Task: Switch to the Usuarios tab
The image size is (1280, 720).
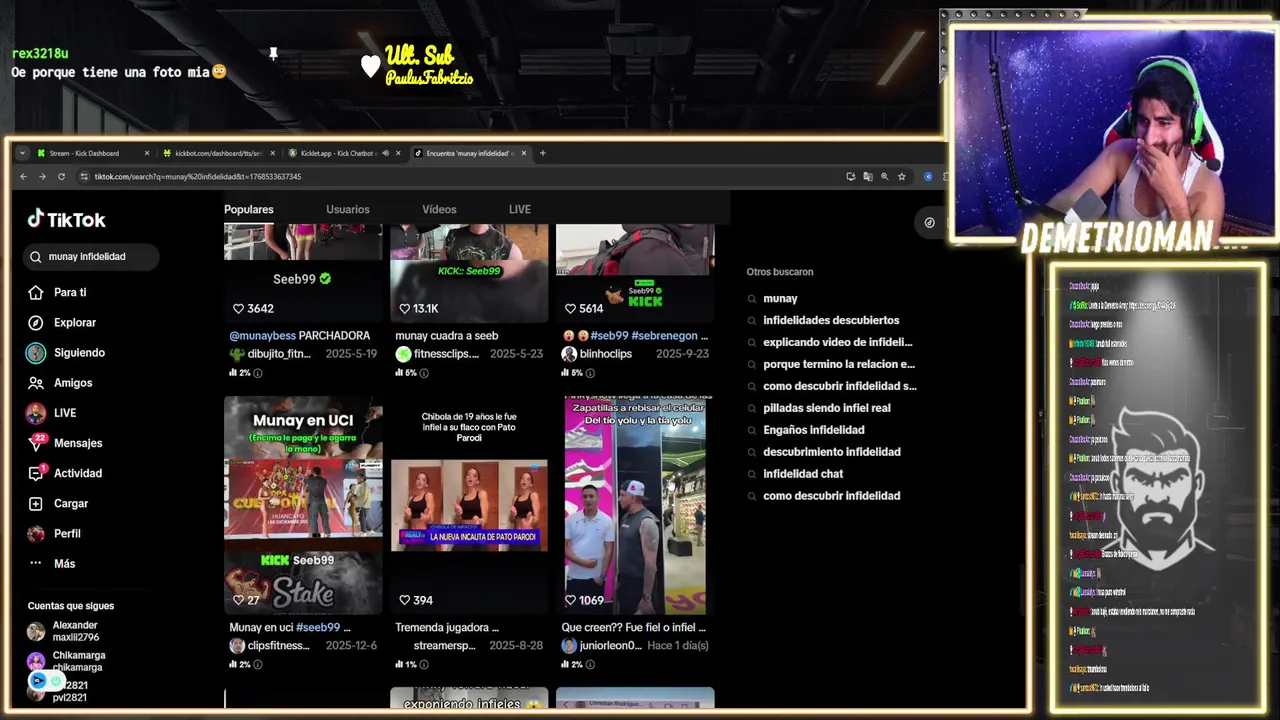Action: [x=348, y=209]
